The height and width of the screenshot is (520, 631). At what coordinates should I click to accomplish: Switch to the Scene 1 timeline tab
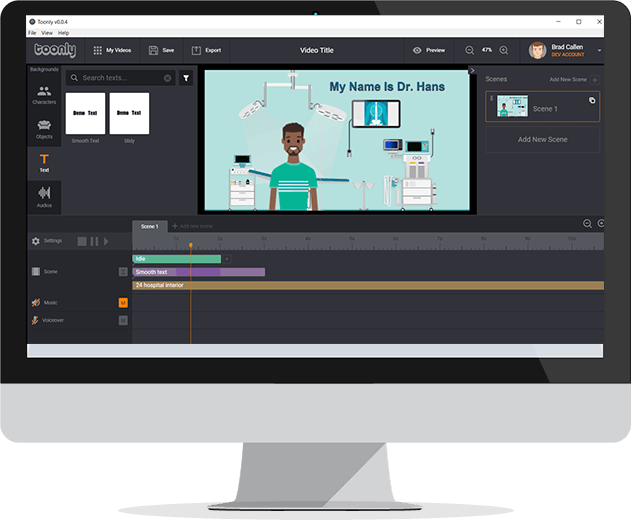[x=150, y=226]
